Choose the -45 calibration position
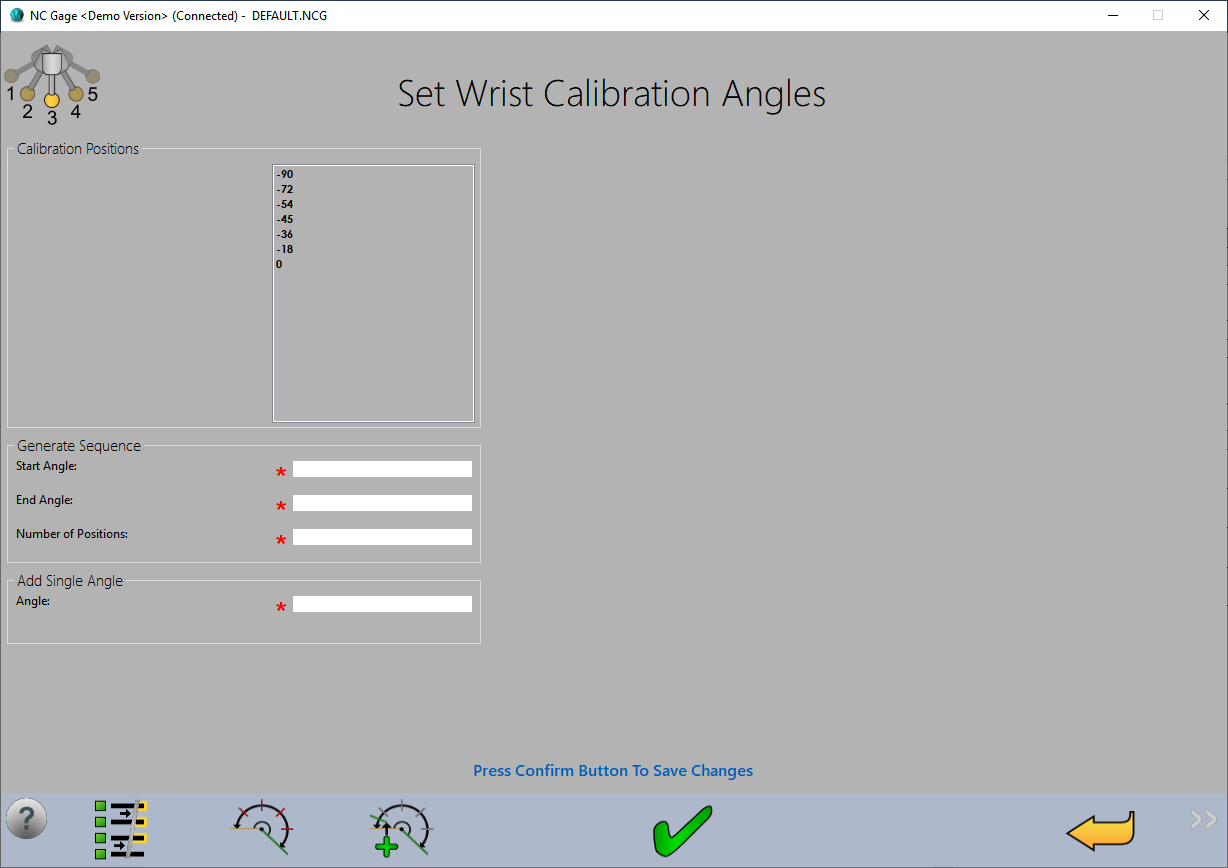The width and height of the screenshot is (1228, 868). tap(285, 220)
